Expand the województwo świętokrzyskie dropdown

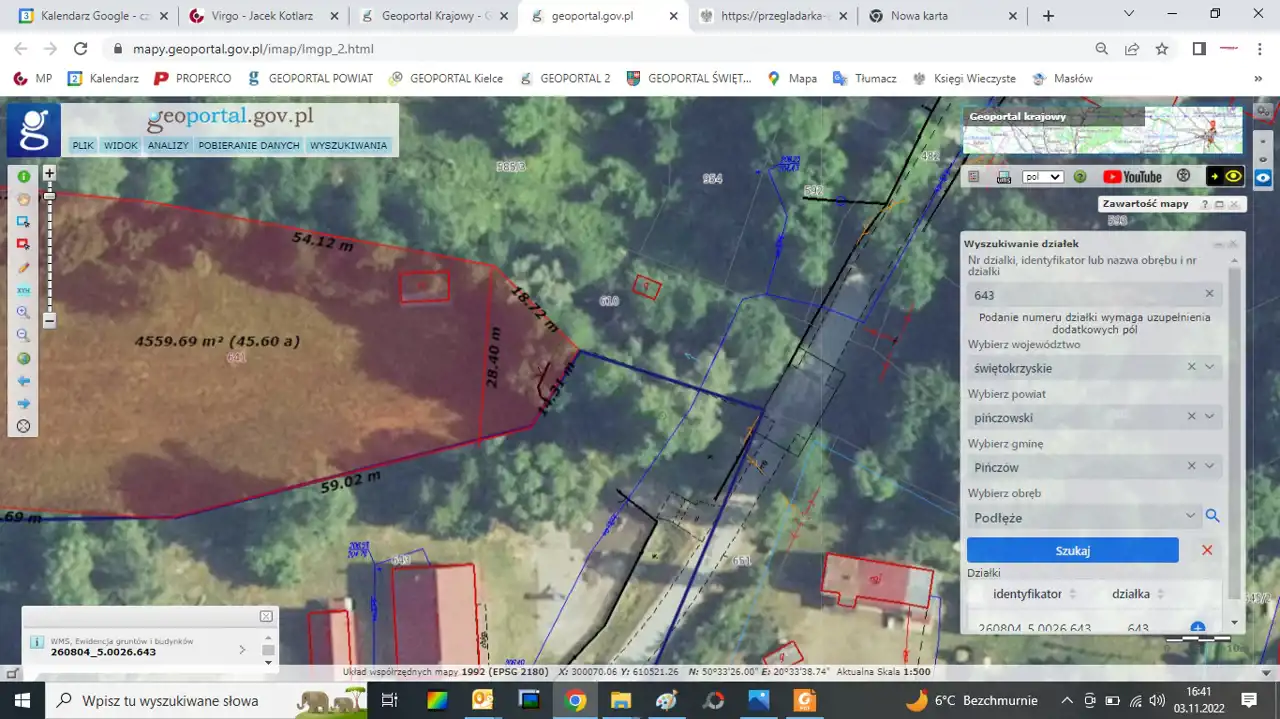click(x=1210, y=368)
